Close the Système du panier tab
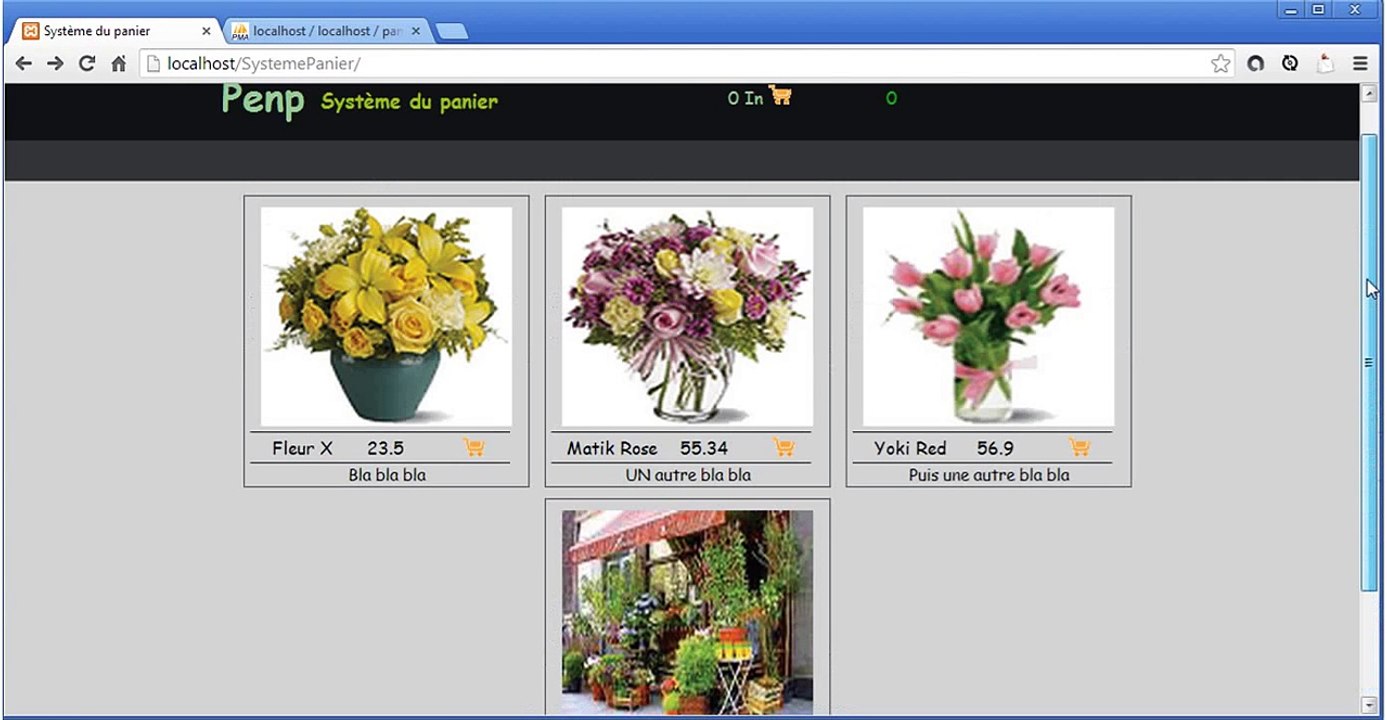Image resolution: width=1387 pixels, height=720 pixels. [x=206, y=31]
